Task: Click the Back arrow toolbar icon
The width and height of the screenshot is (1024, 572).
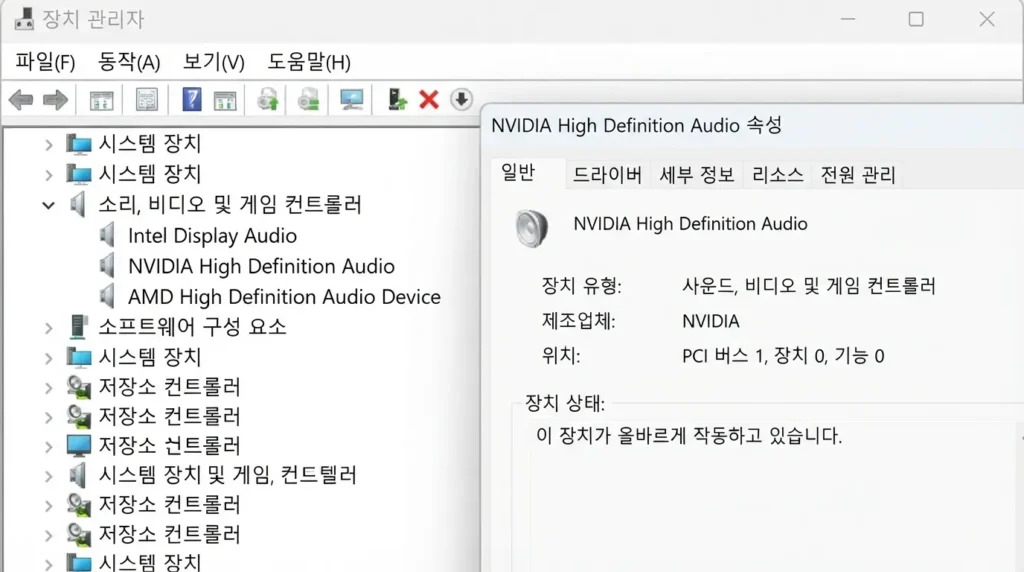Action: coord(21,100)
